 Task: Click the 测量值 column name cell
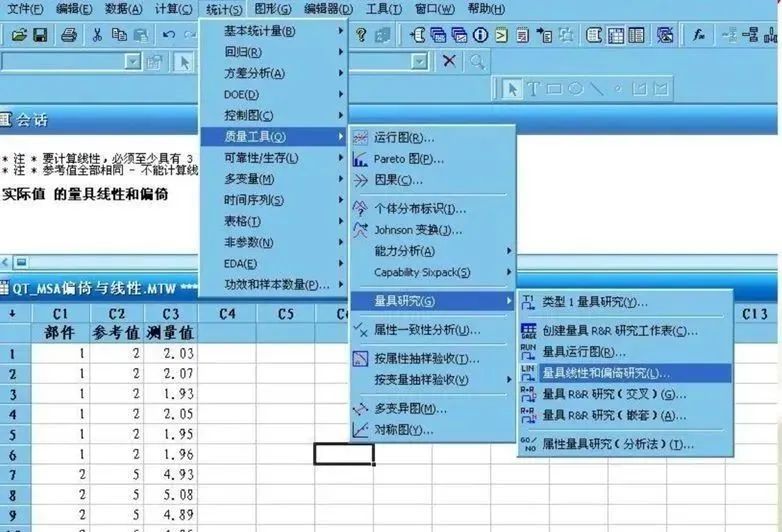point(171,333)
